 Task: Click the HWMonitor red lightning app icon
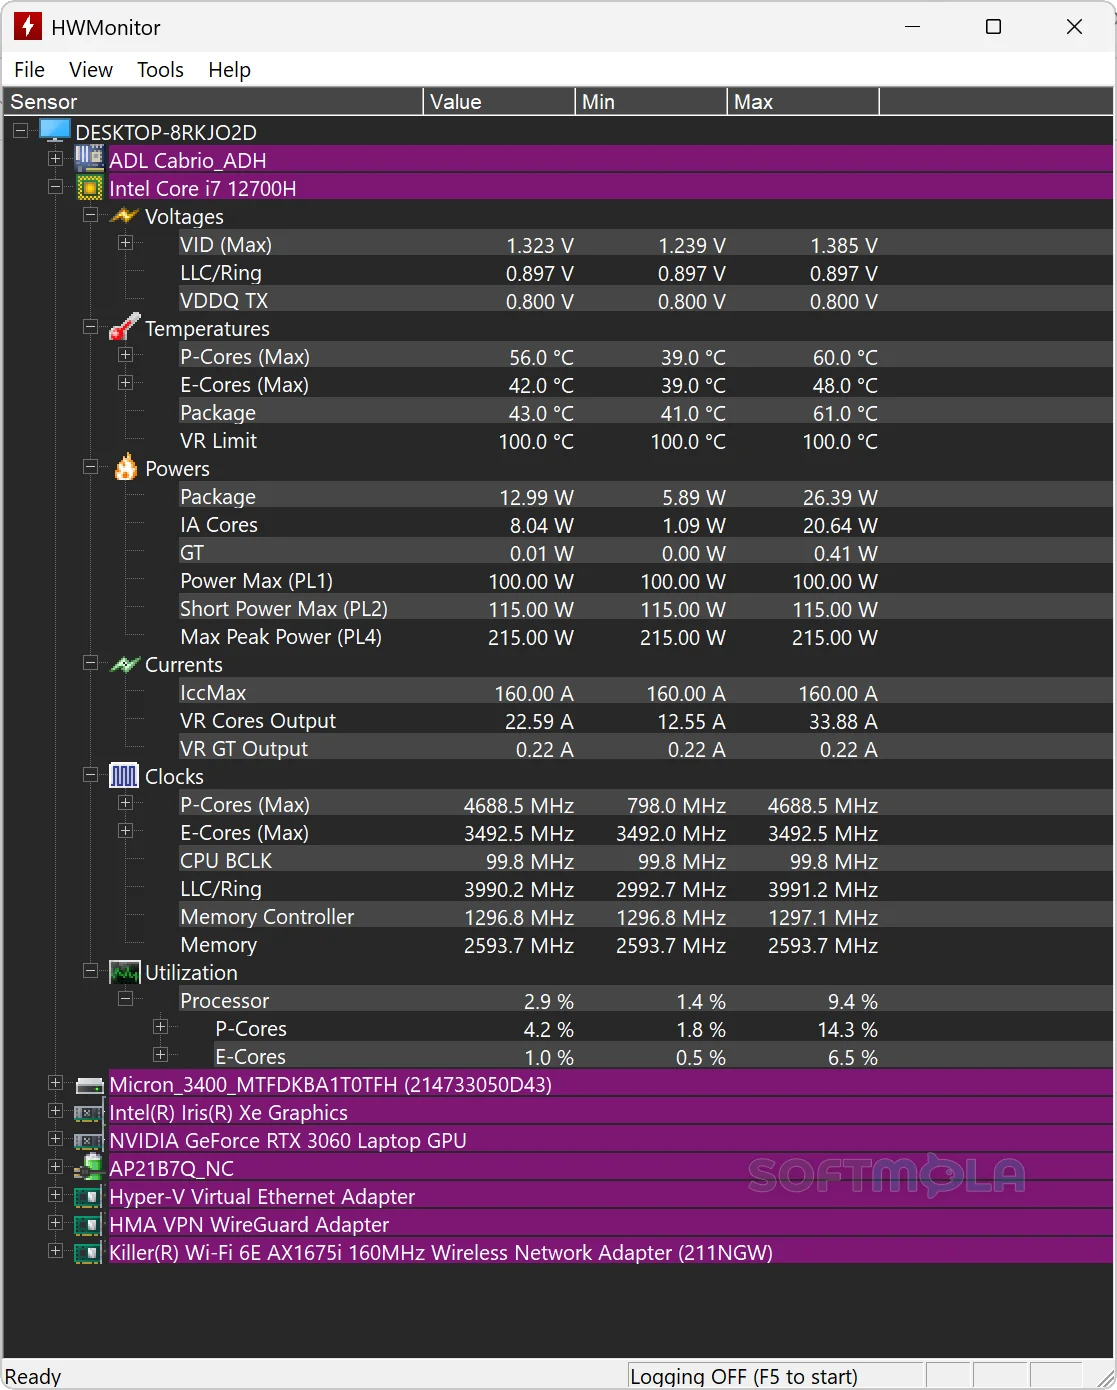(x=27, y=27)
